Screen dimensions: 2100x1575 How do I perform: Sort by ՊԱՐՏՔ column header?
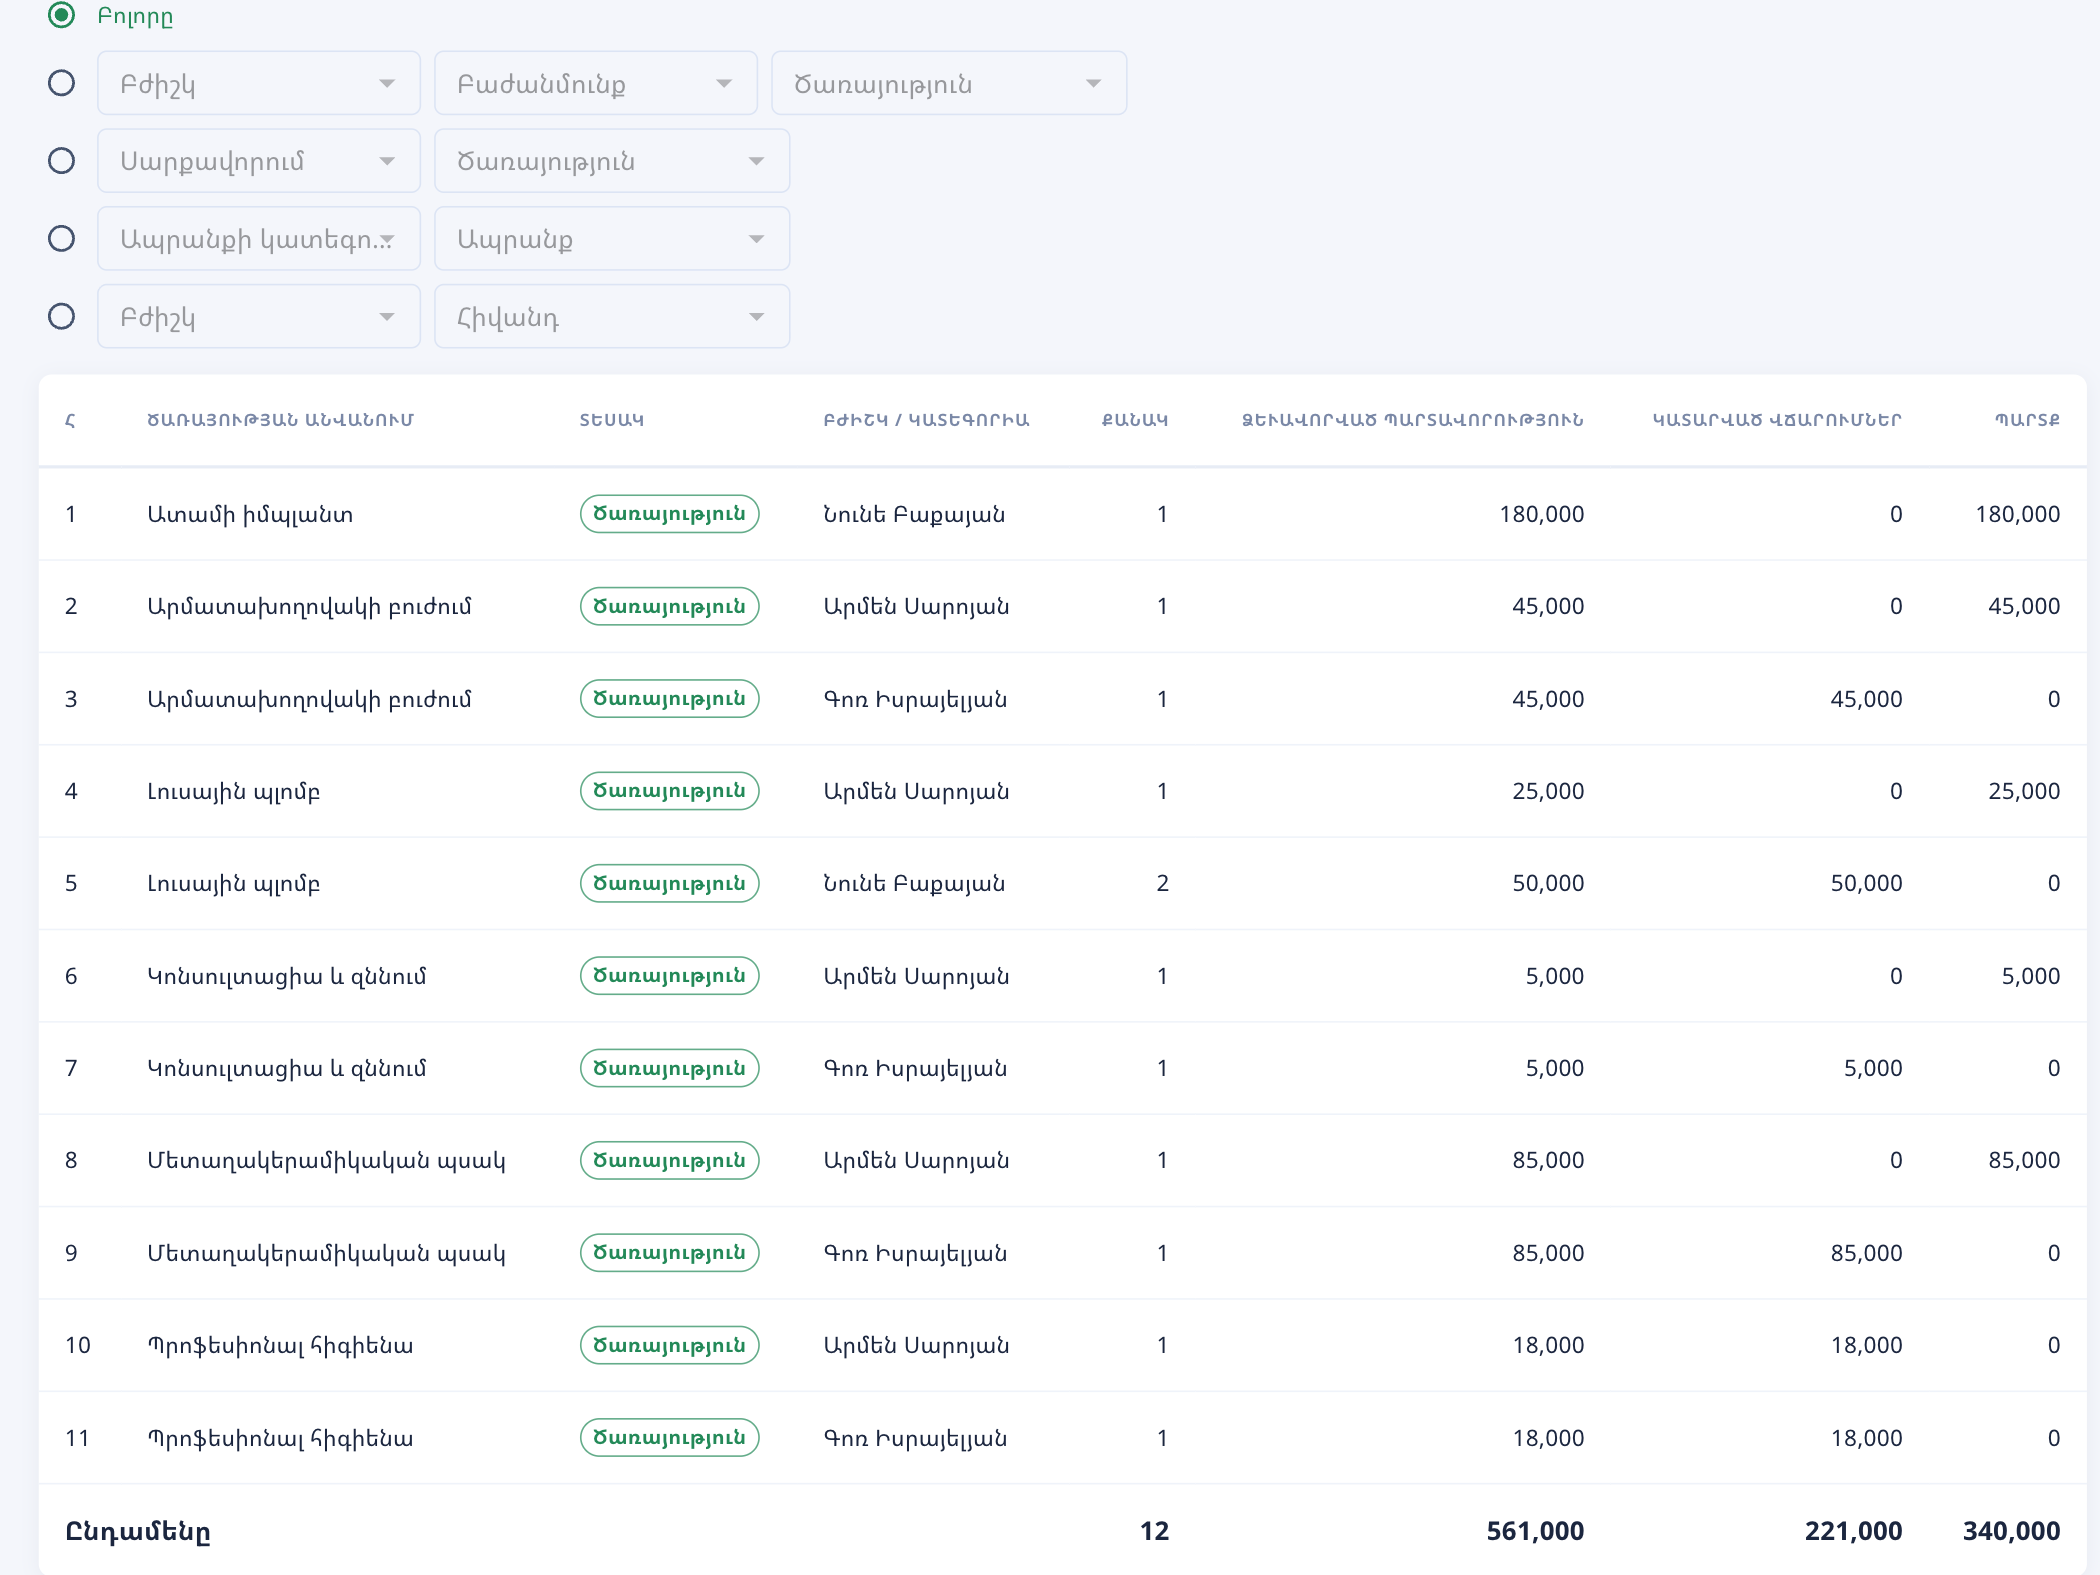tap(2027, 420)
